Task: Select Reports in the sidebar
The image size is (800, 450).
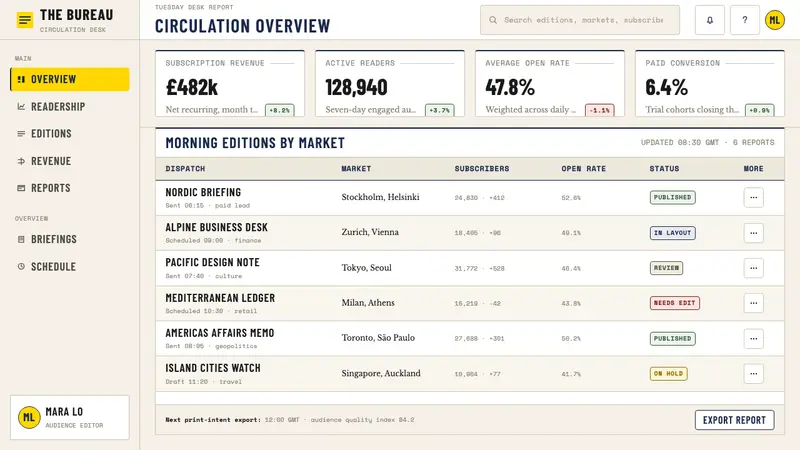Action: (x=70, y=188)
